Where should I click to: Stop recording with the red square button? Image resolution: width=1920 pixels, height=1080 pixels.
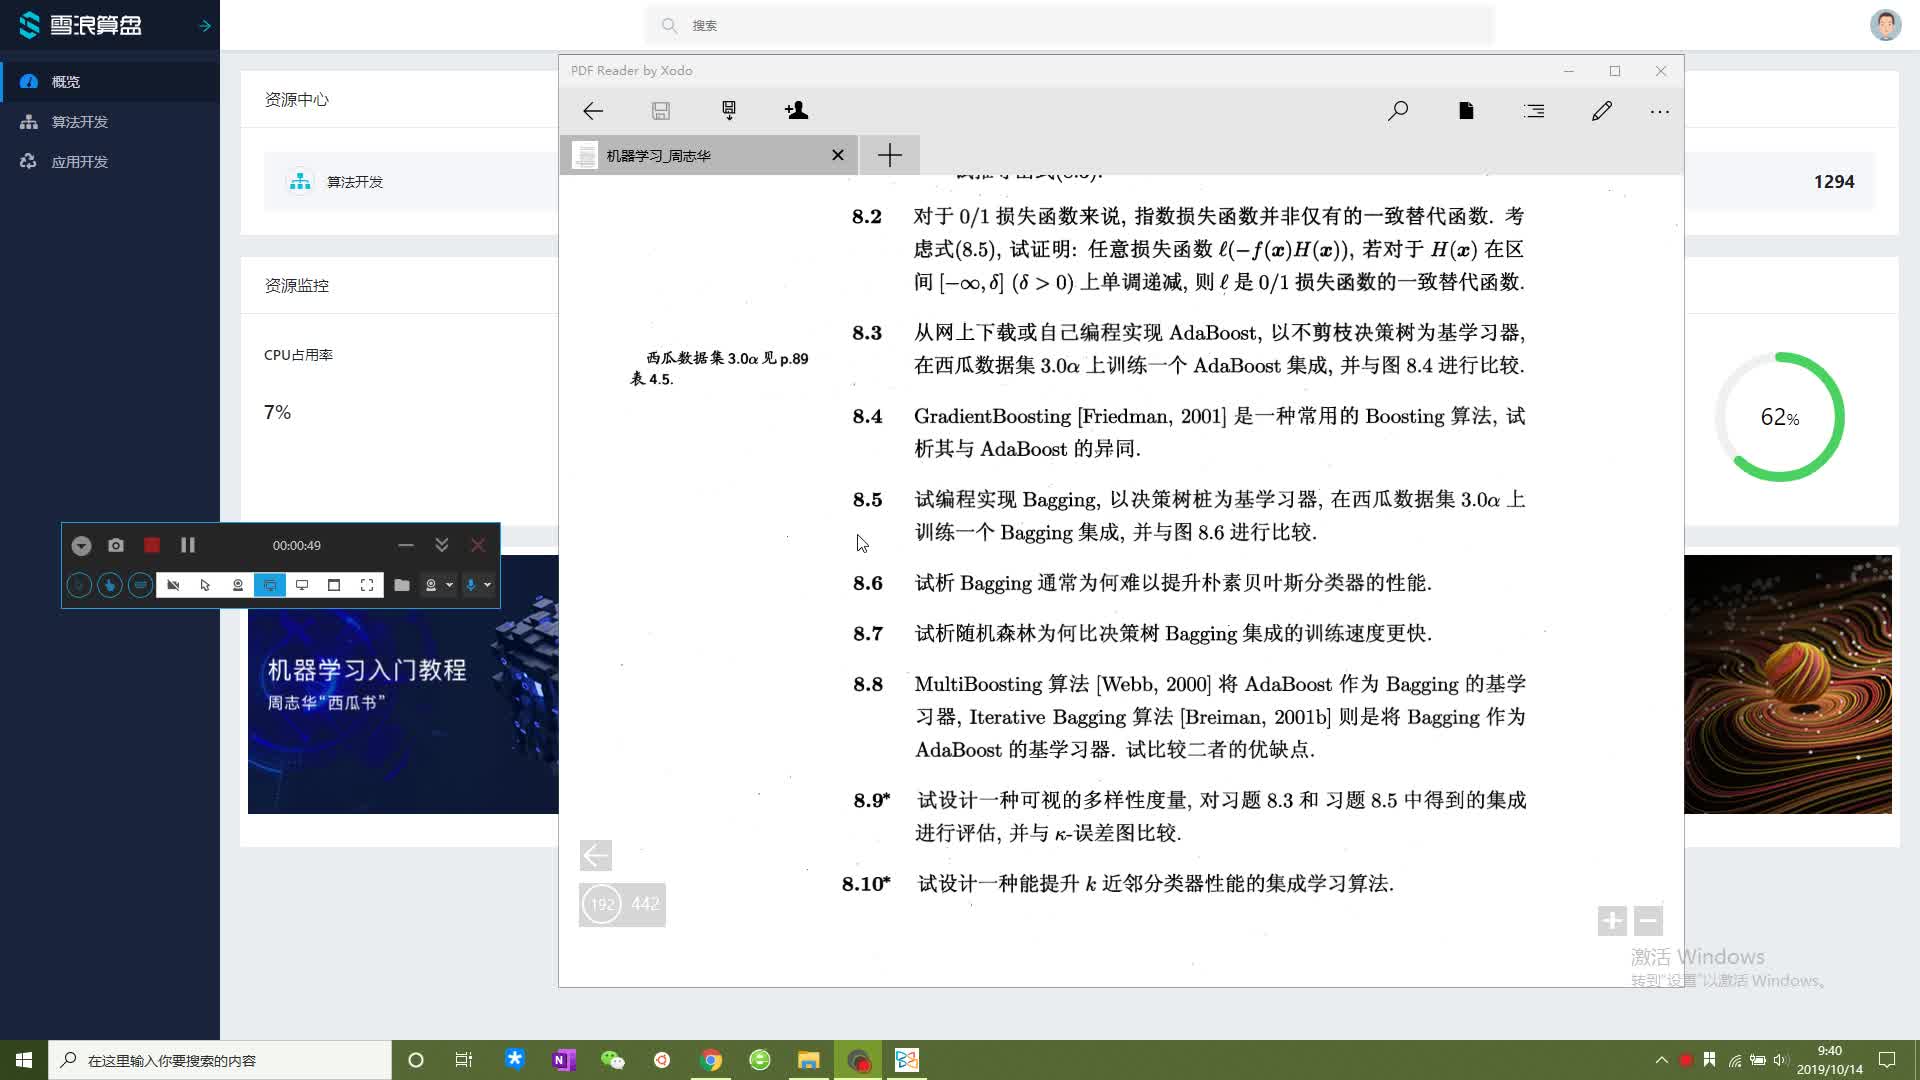click(x=152, y=545)
